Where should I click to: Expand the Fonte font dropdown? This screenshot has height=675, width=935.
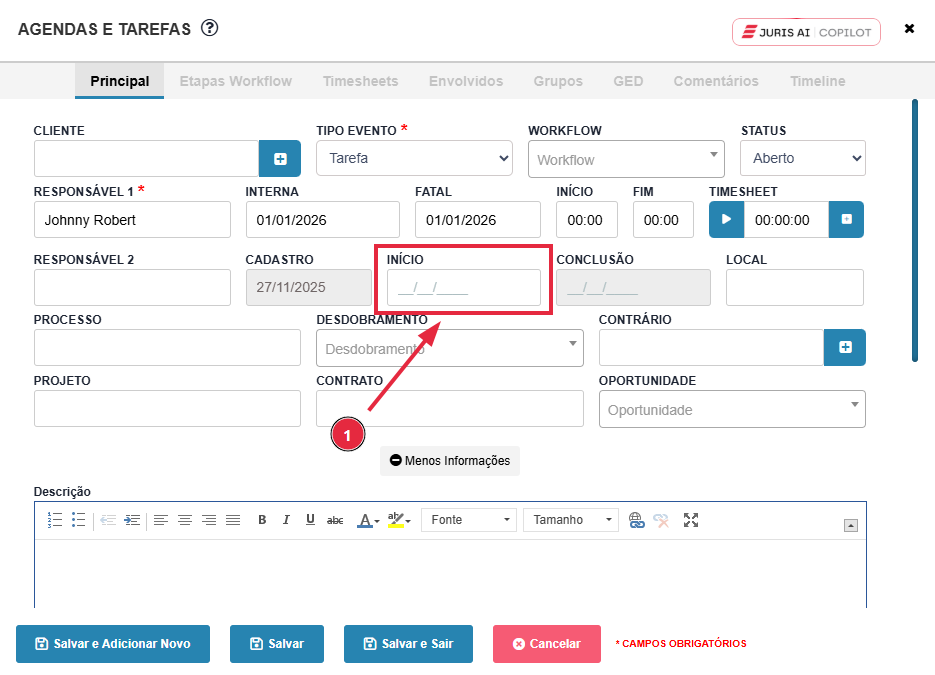[x=468, y=520]
